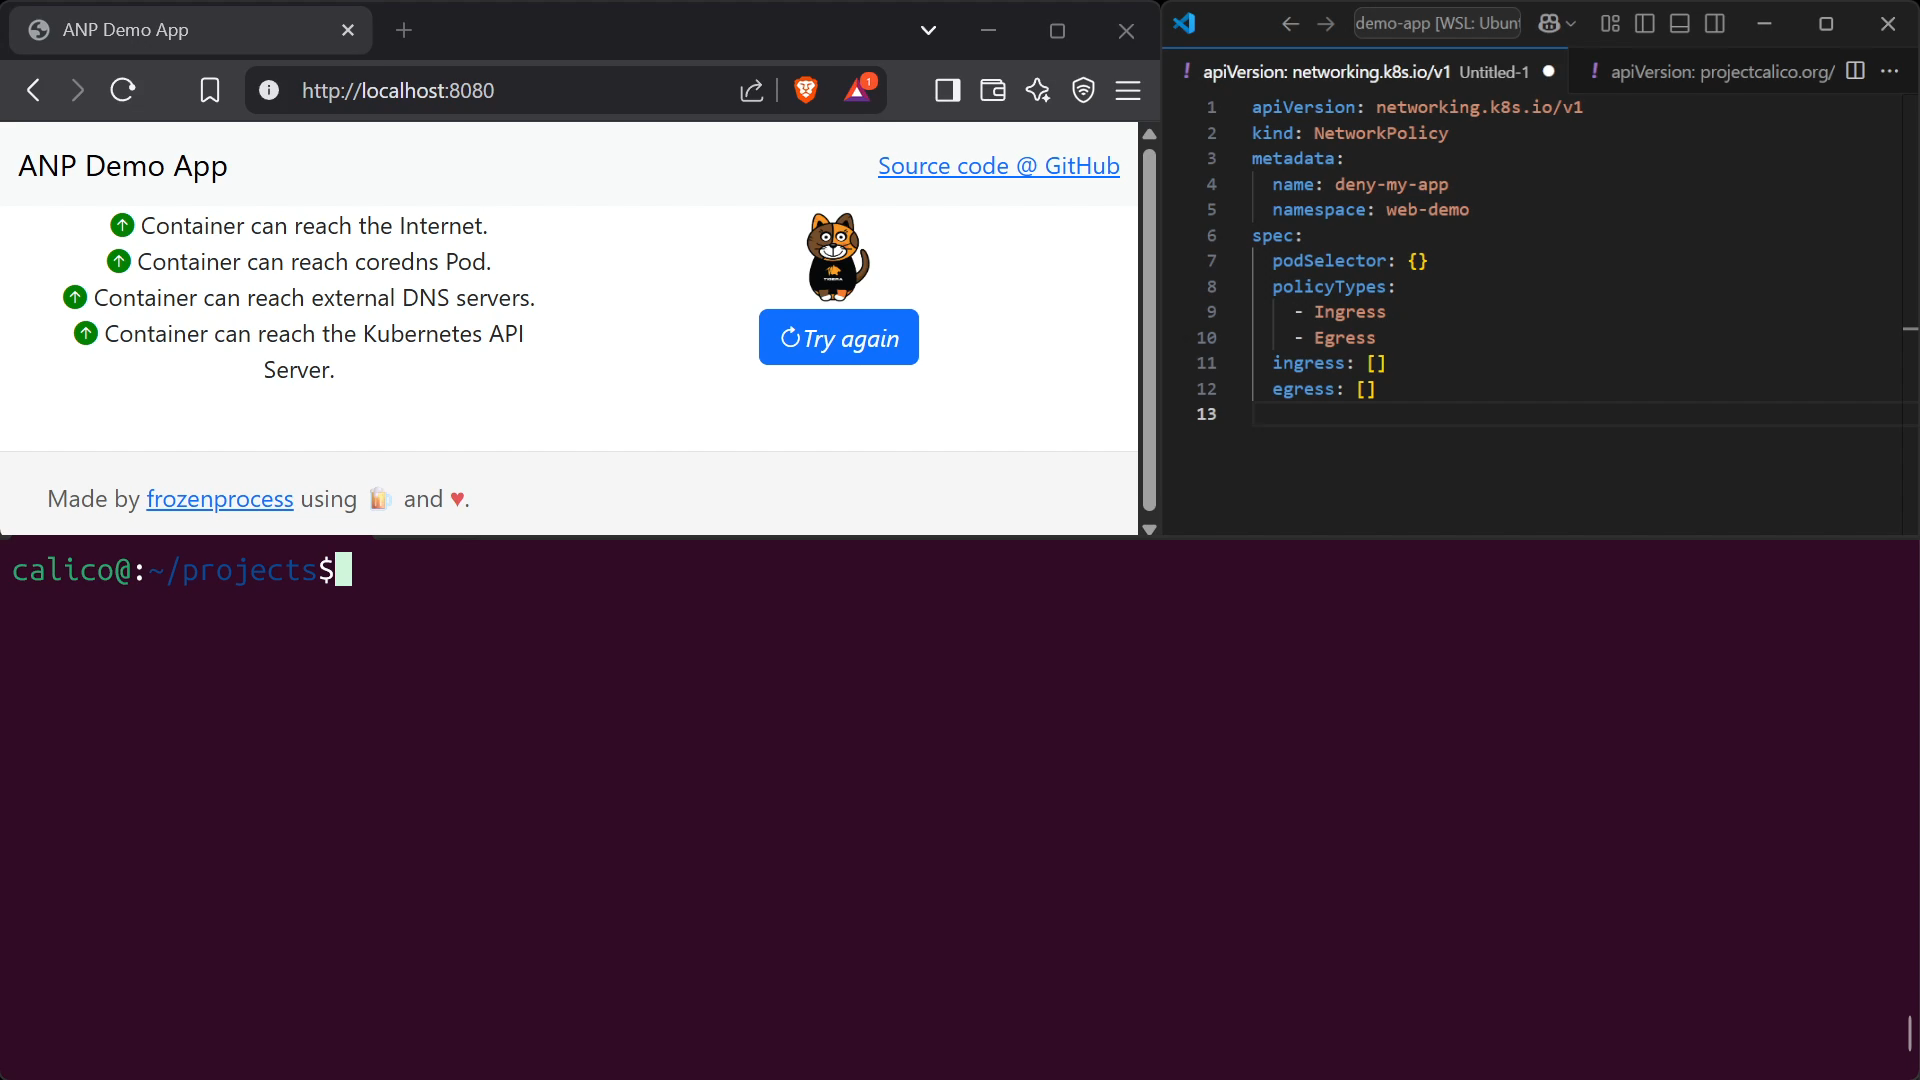Screen dimensions: 1920x1080
Task: Toggle VS Code primary side bar
Action: tap(1645, 24)
